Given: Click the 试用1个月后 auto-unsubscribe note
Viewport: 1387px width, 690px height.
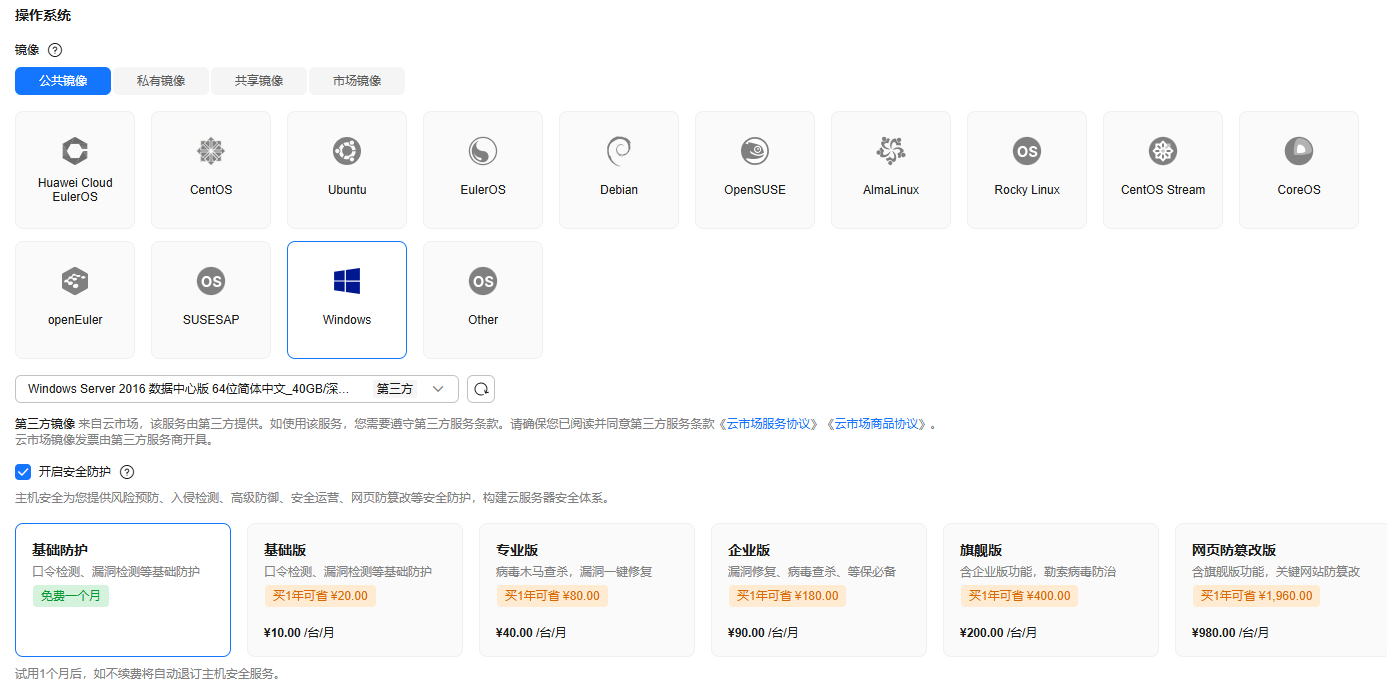Looking at the screenshot, I should pos(148,674).
